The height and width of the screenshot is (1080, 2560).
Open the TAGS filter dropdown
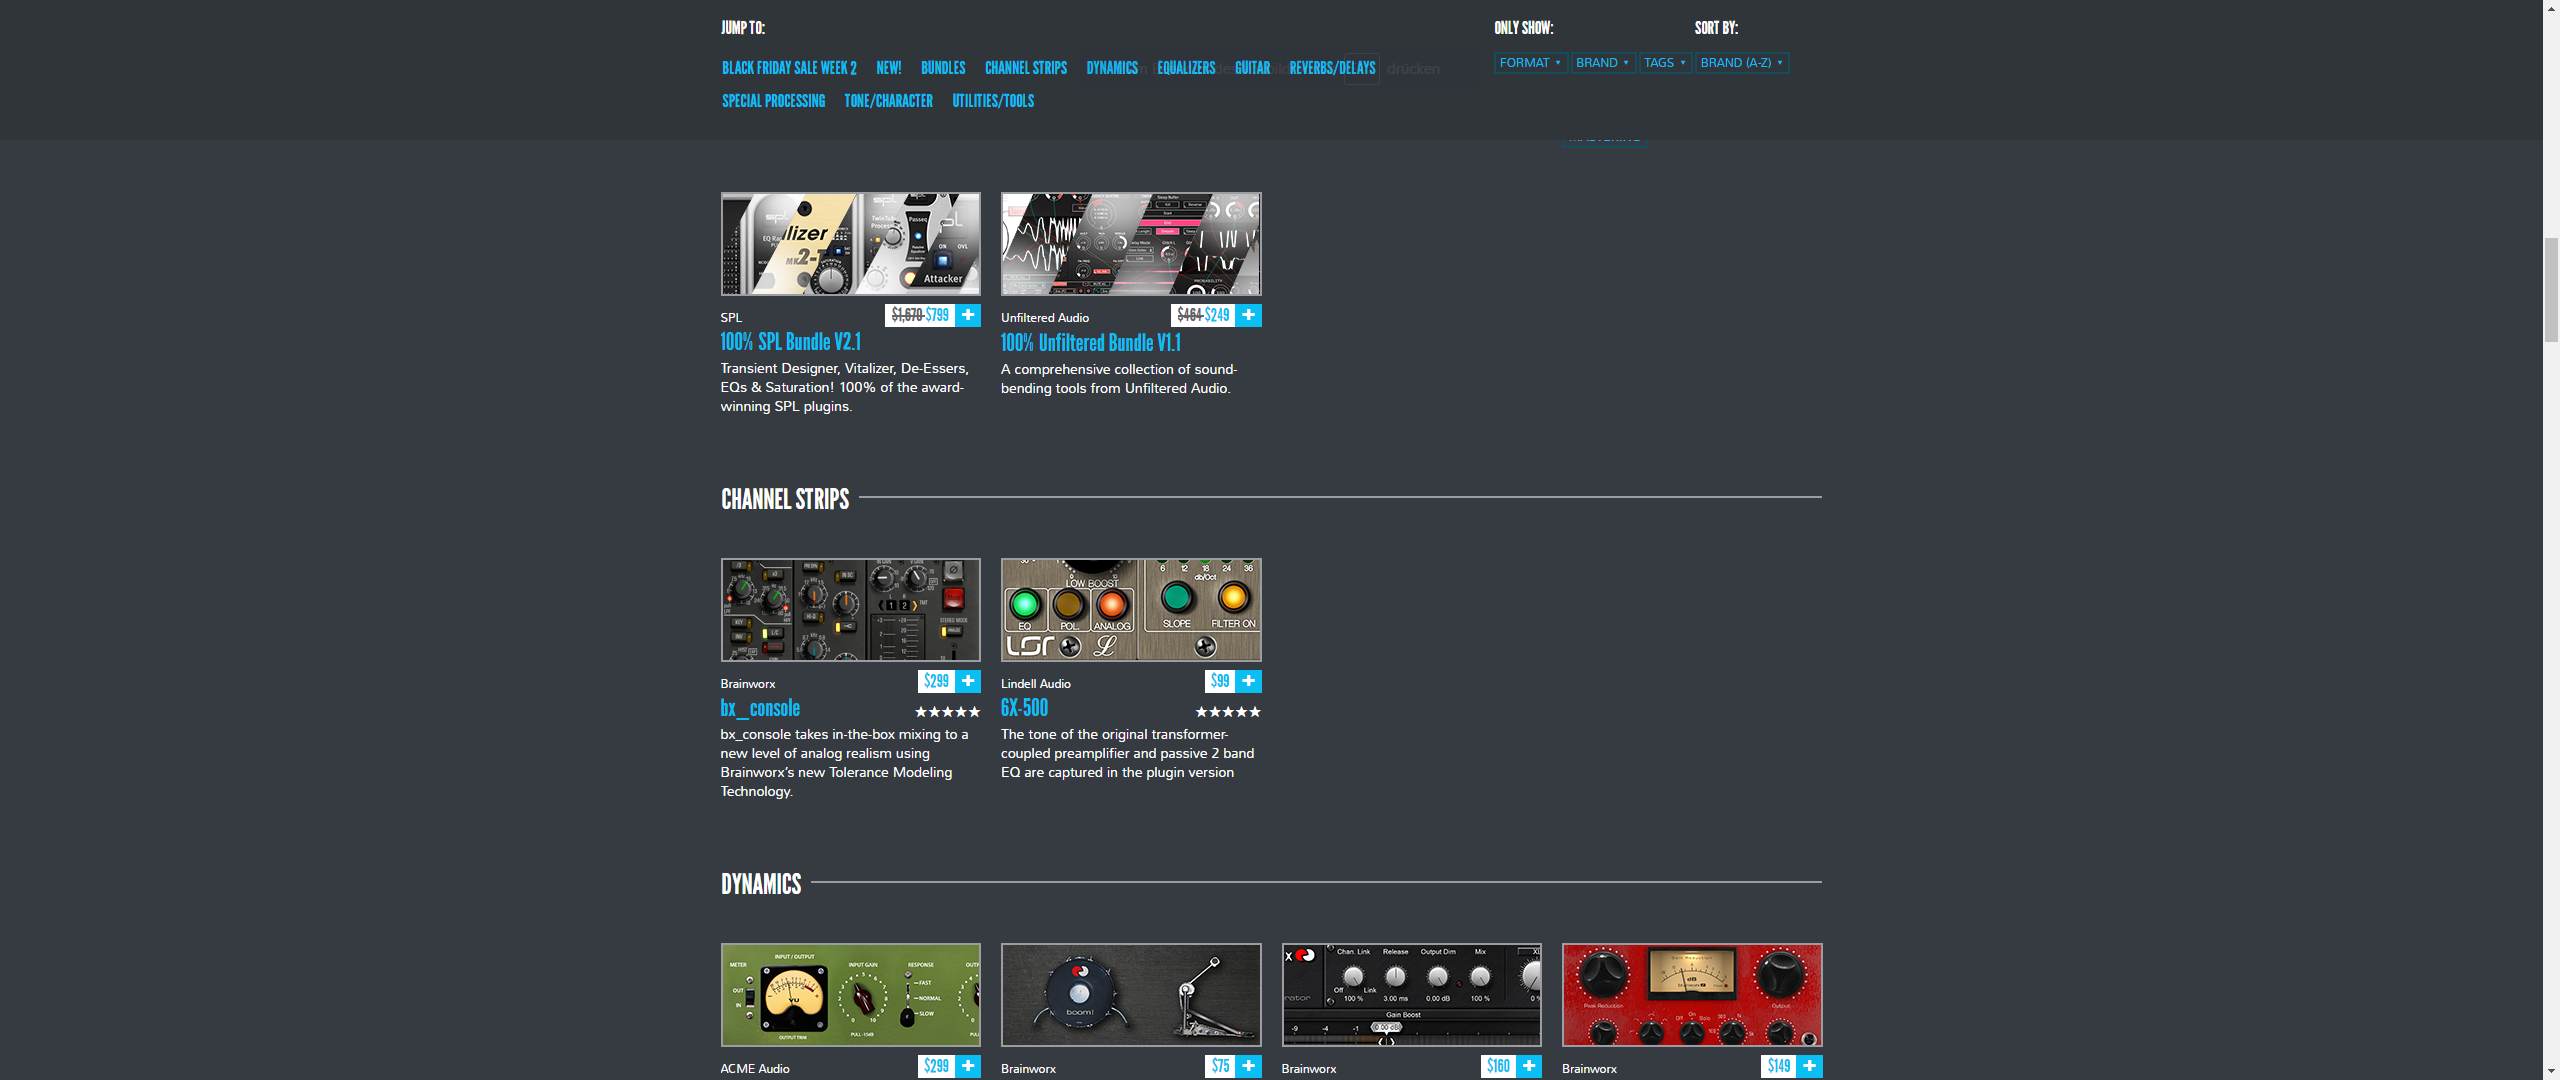tap(1665, 63)
